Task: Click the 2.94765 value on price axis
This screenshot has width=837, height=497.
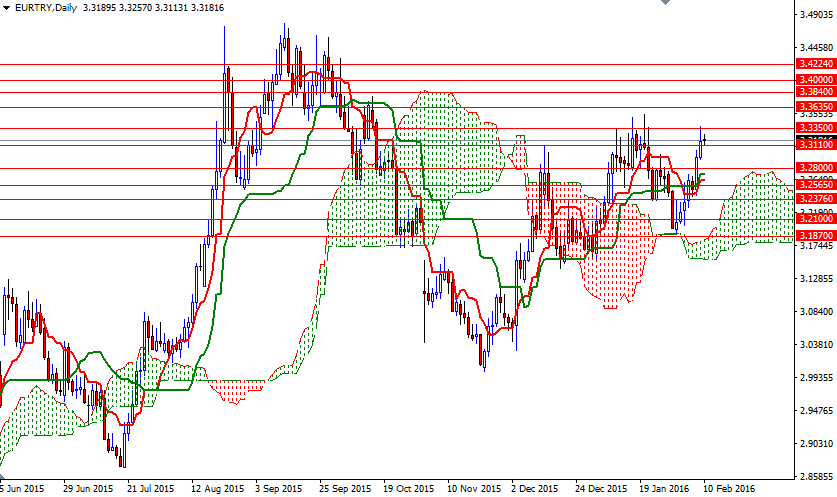Action: pos(816,411)
